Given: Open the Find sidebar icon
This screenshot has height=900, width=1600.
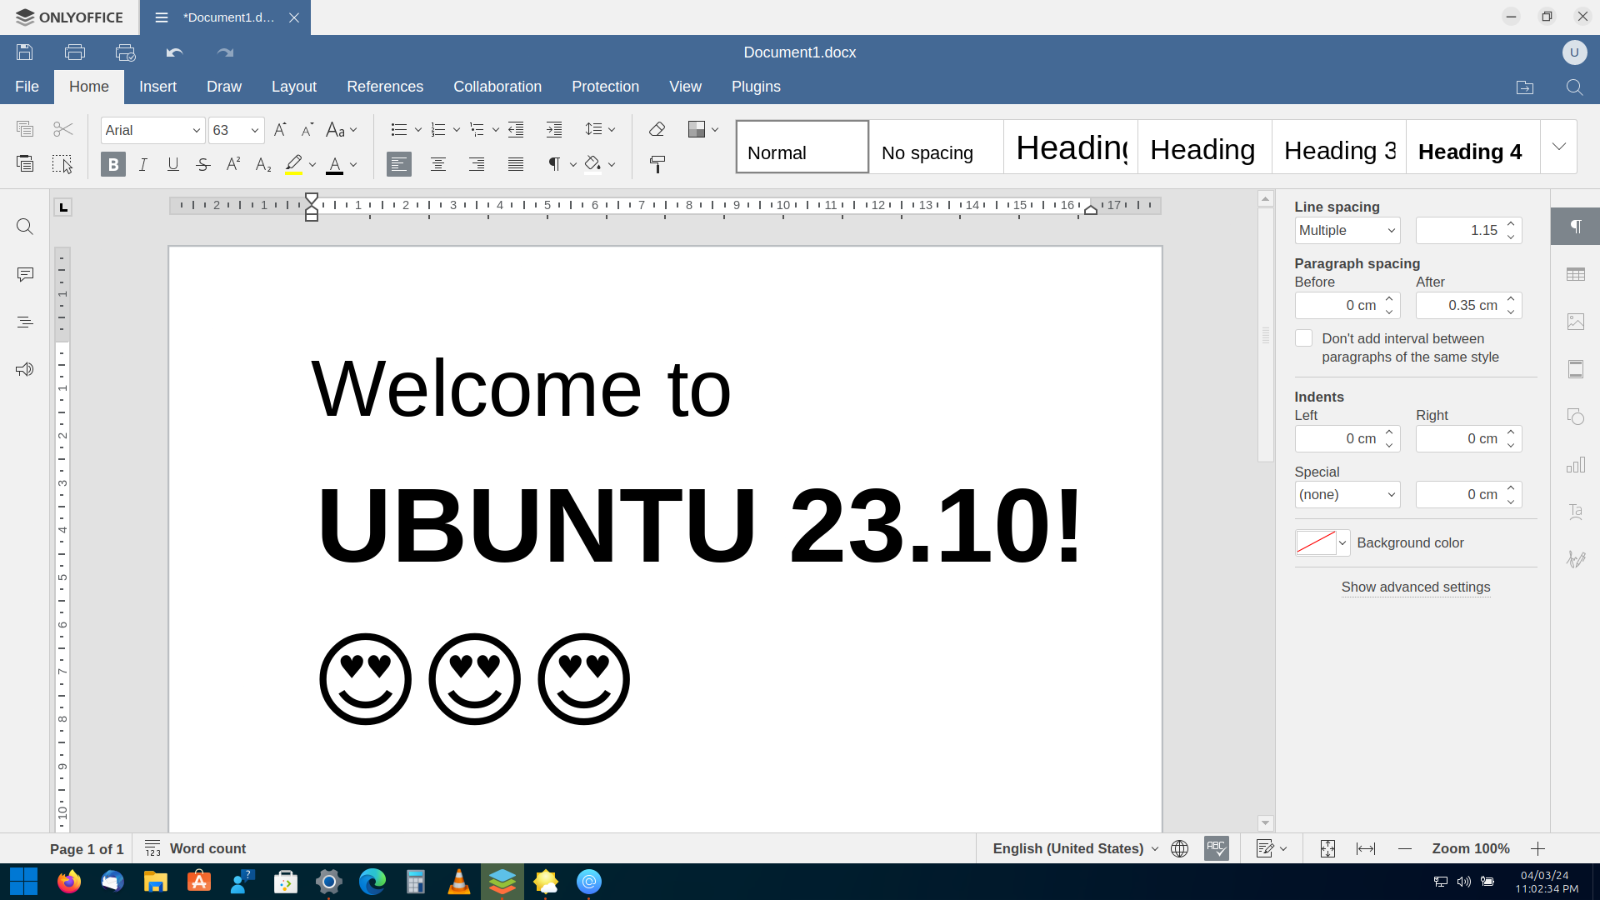Looking at the screenshot, I should tap(25, 227).
